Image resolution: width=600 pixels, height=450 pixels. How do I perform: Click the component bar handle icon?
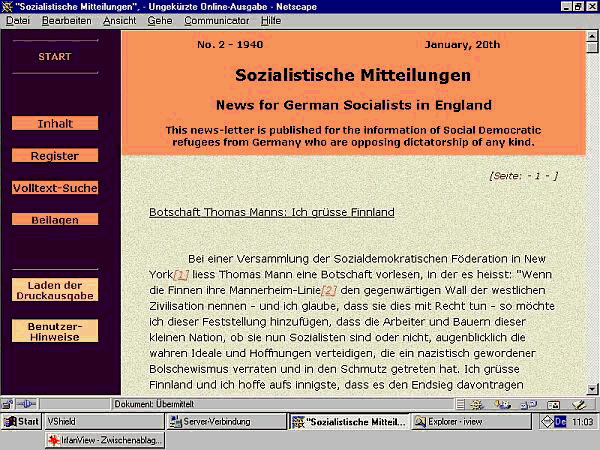461,404
